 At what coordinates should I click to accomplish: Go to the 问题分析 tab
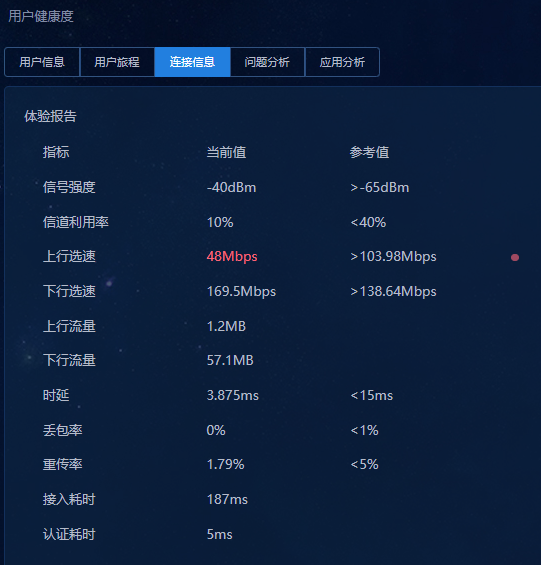pyautogui.click(x=267, y=62)
